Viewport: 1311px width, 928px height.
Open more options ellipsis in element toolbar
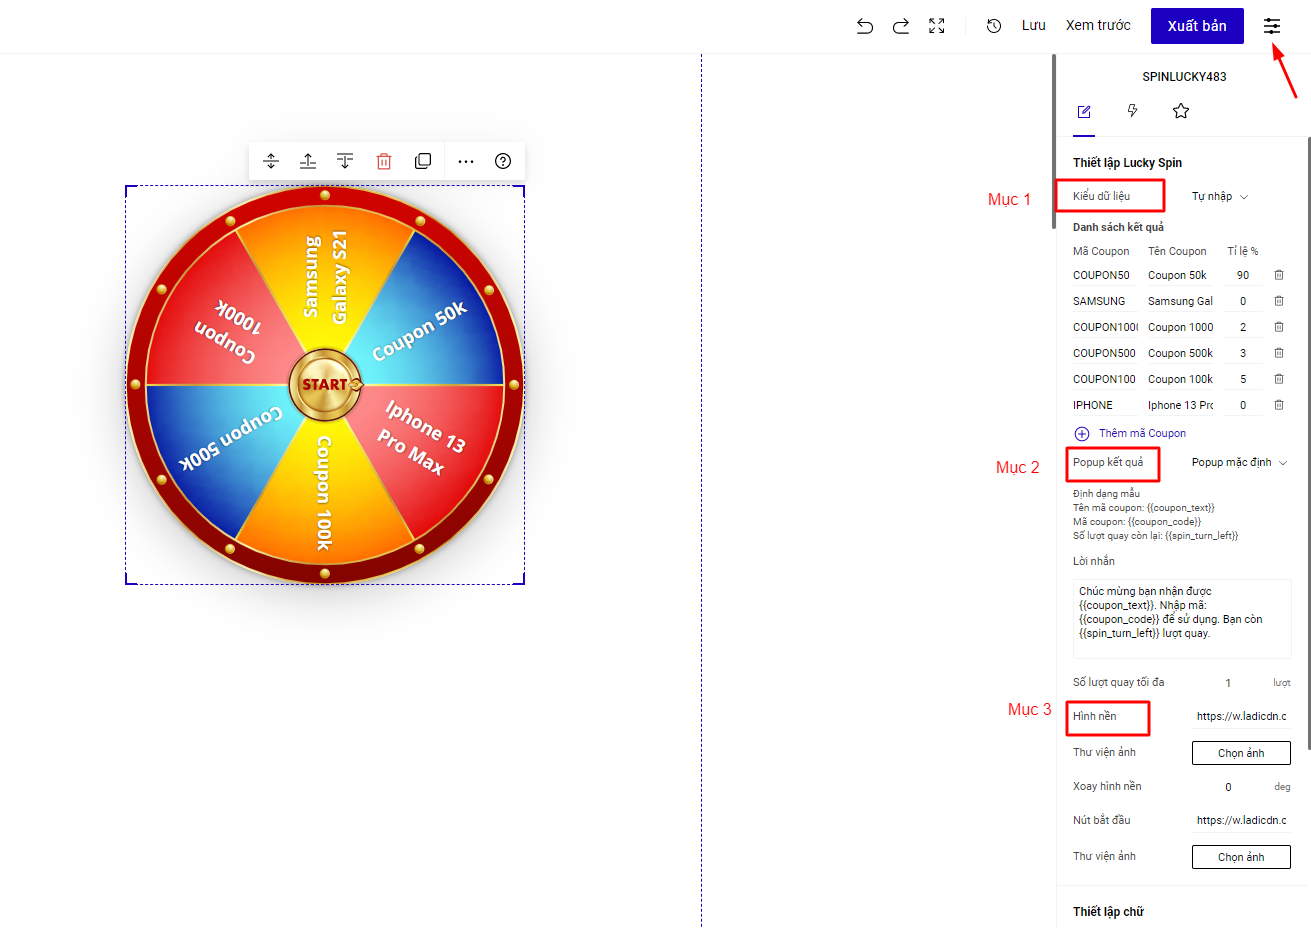[x=466, y=161]
